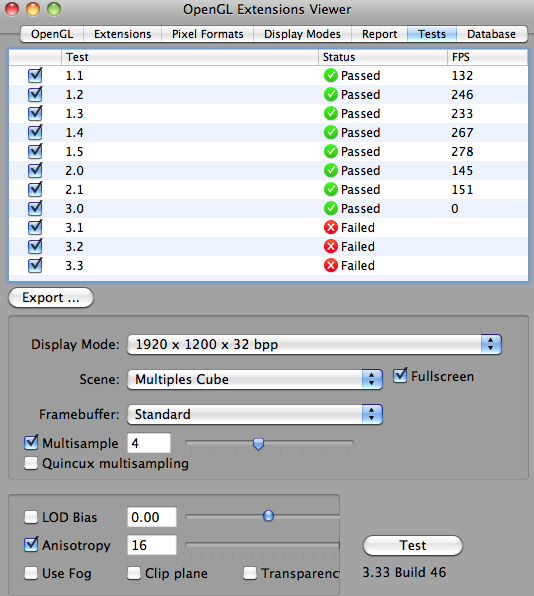Uncheck the test 3.0 checkbox
The image size is (534, 596).
tap(35, 208)
